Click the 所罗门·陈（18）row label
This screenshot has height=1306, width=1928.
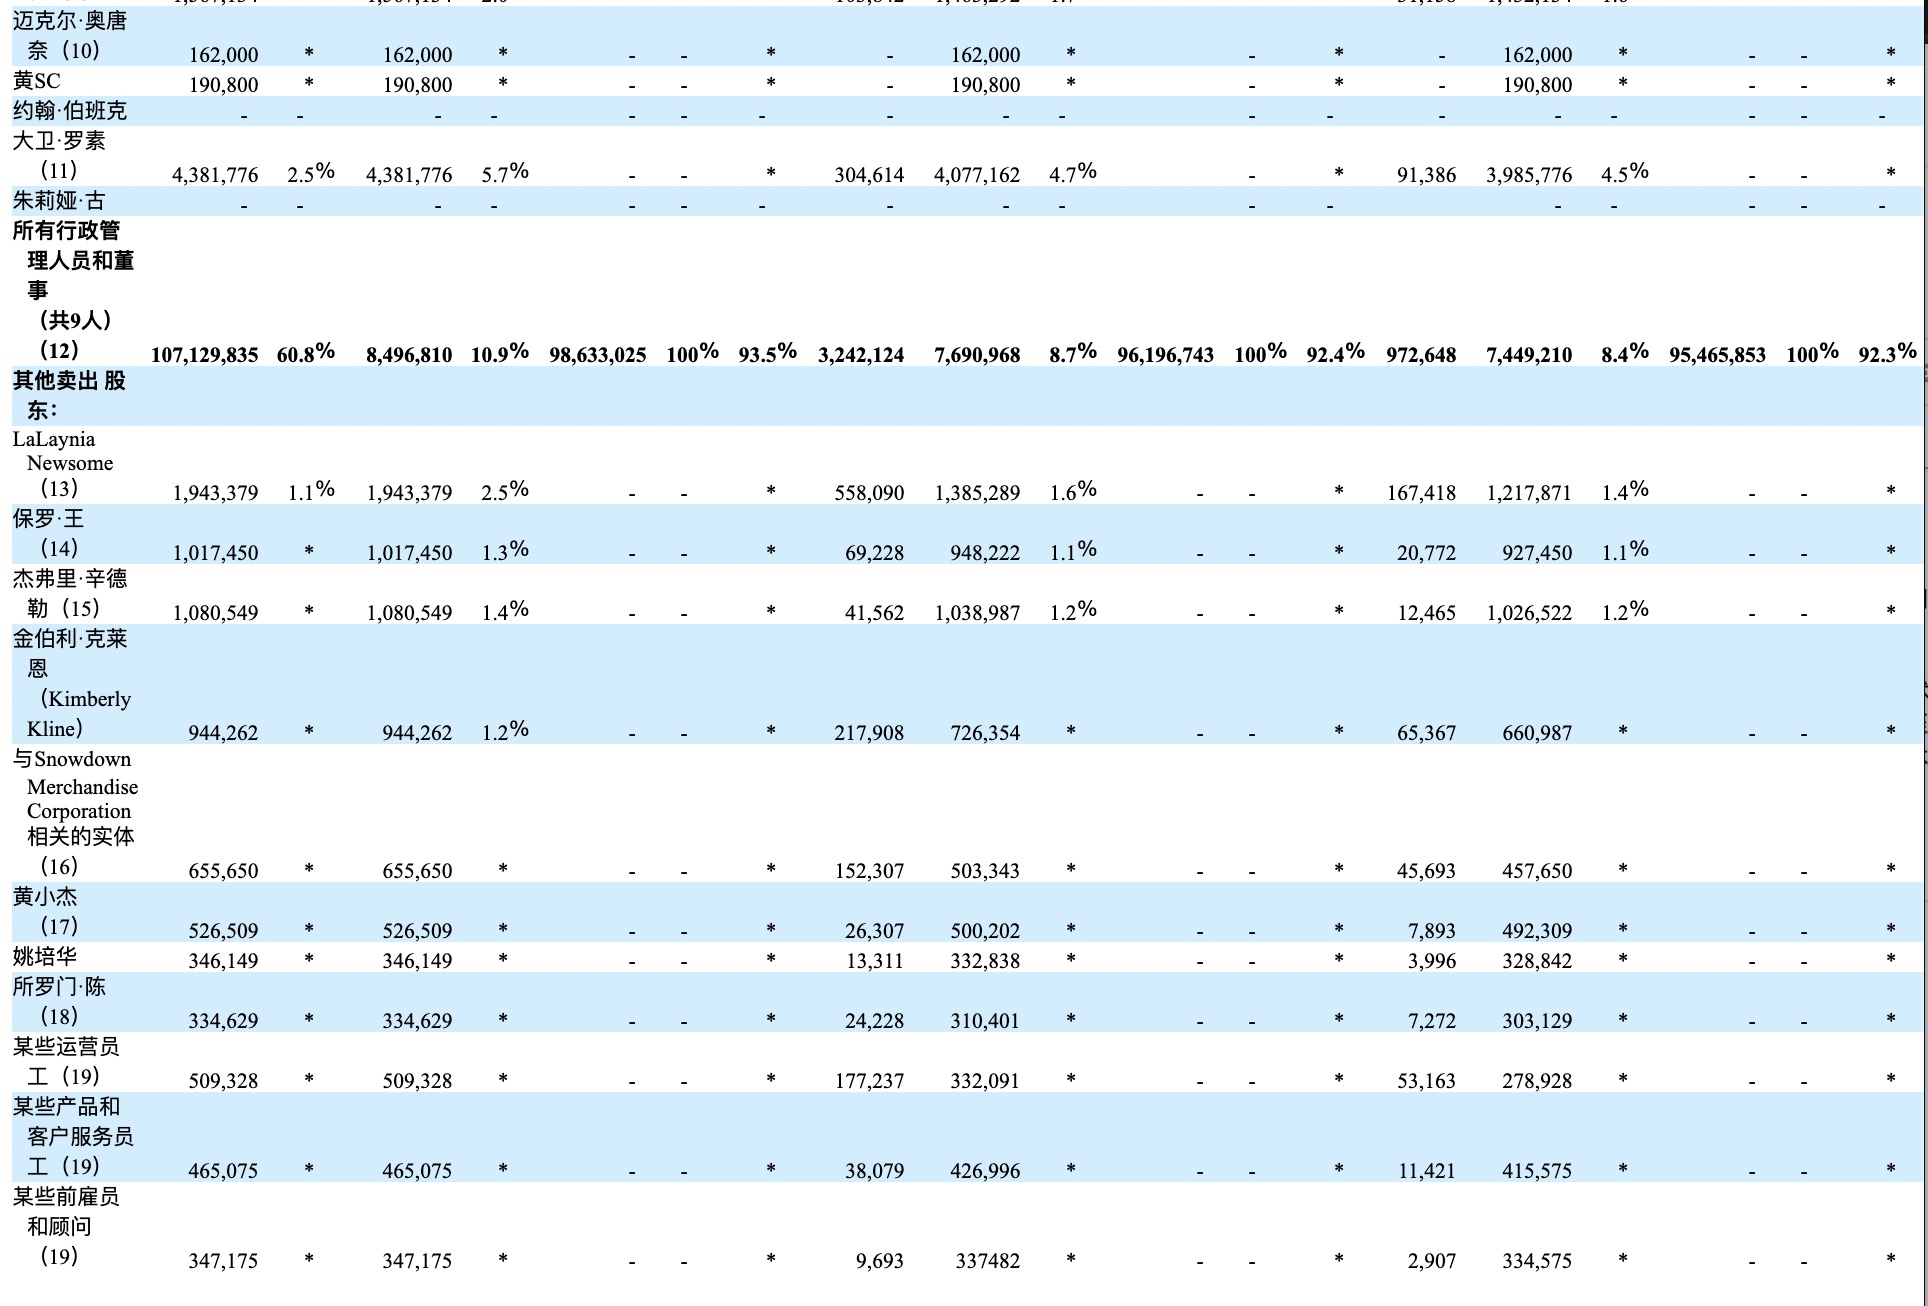59,1002
